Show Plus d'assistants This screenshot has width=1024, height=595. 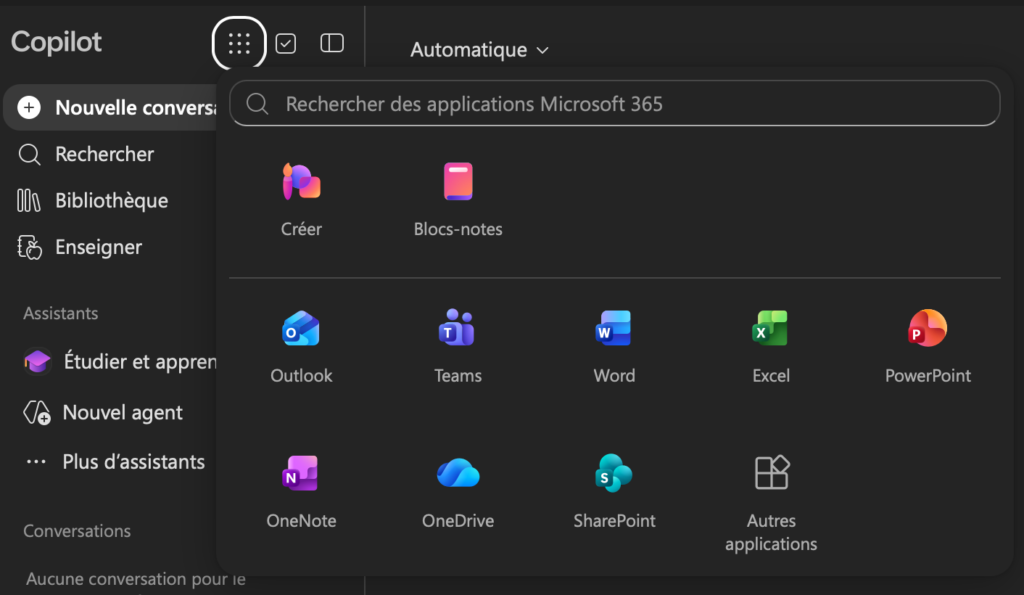pos(114,462)
